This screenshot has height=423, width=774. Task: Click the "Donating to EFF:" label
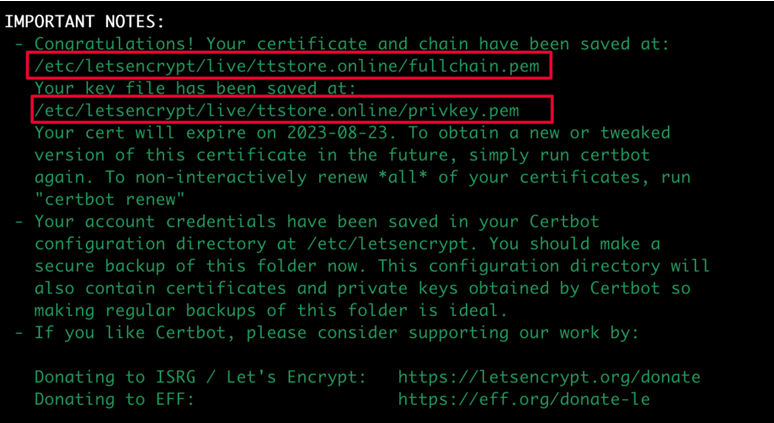[x=112, y=399]
